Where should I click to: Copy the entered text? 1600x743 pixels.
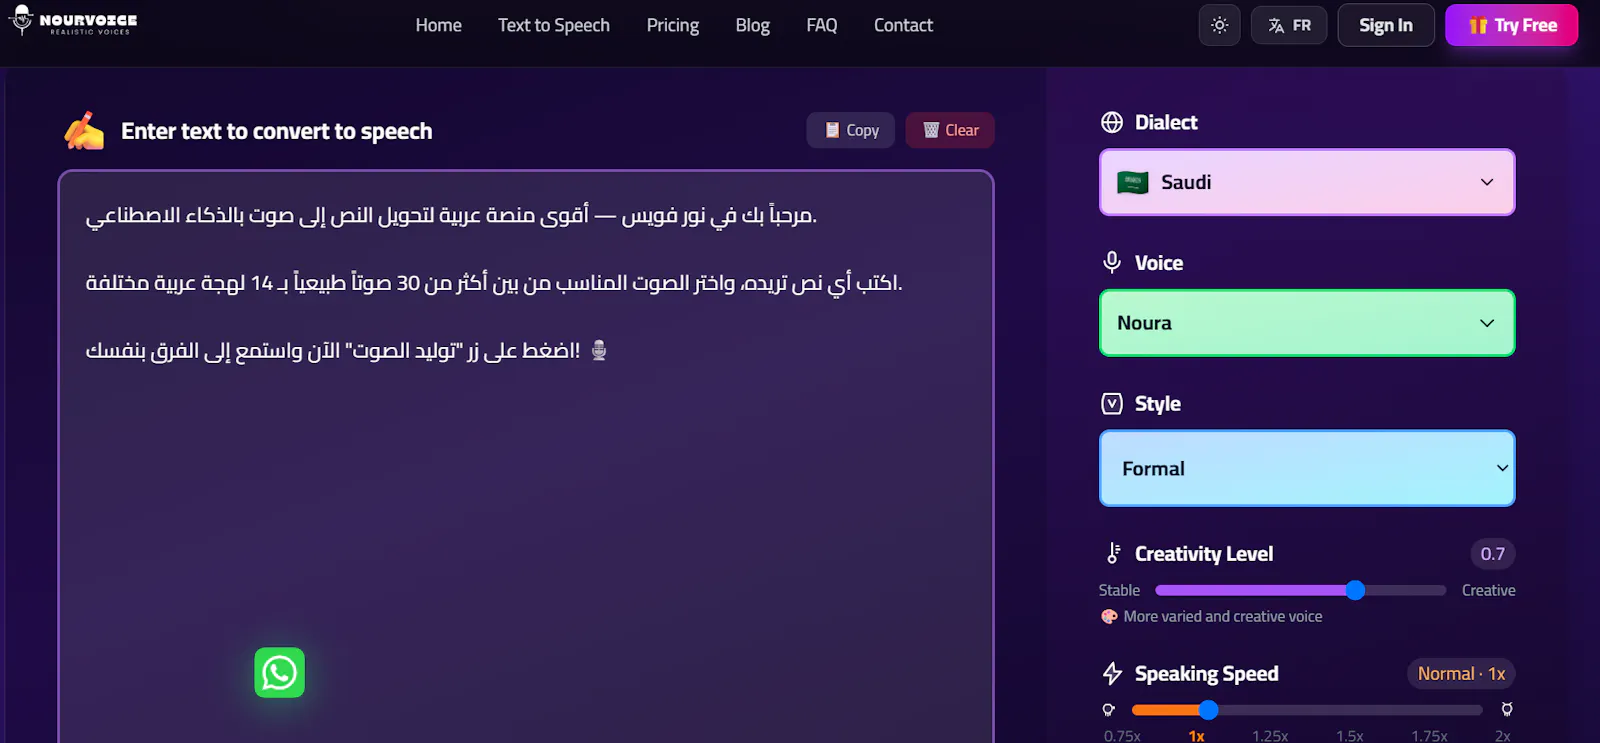851,130
